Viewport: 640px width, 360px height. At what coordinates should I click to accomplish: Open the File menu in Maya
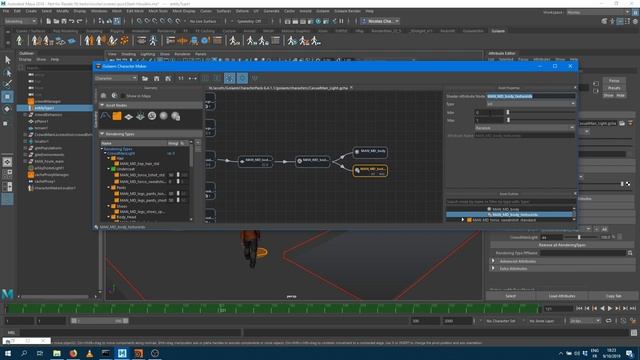pos(6,11)
